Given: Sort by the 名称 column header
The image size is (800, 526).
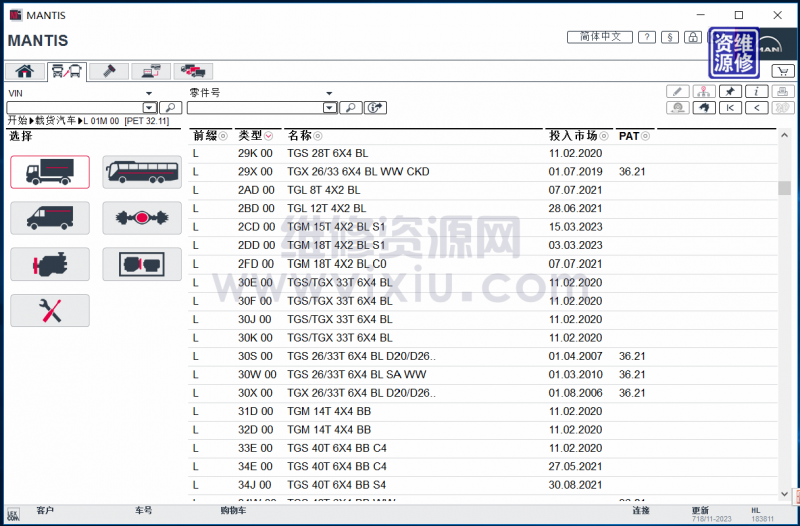Looking at the screenshot, I should point(305,136).
